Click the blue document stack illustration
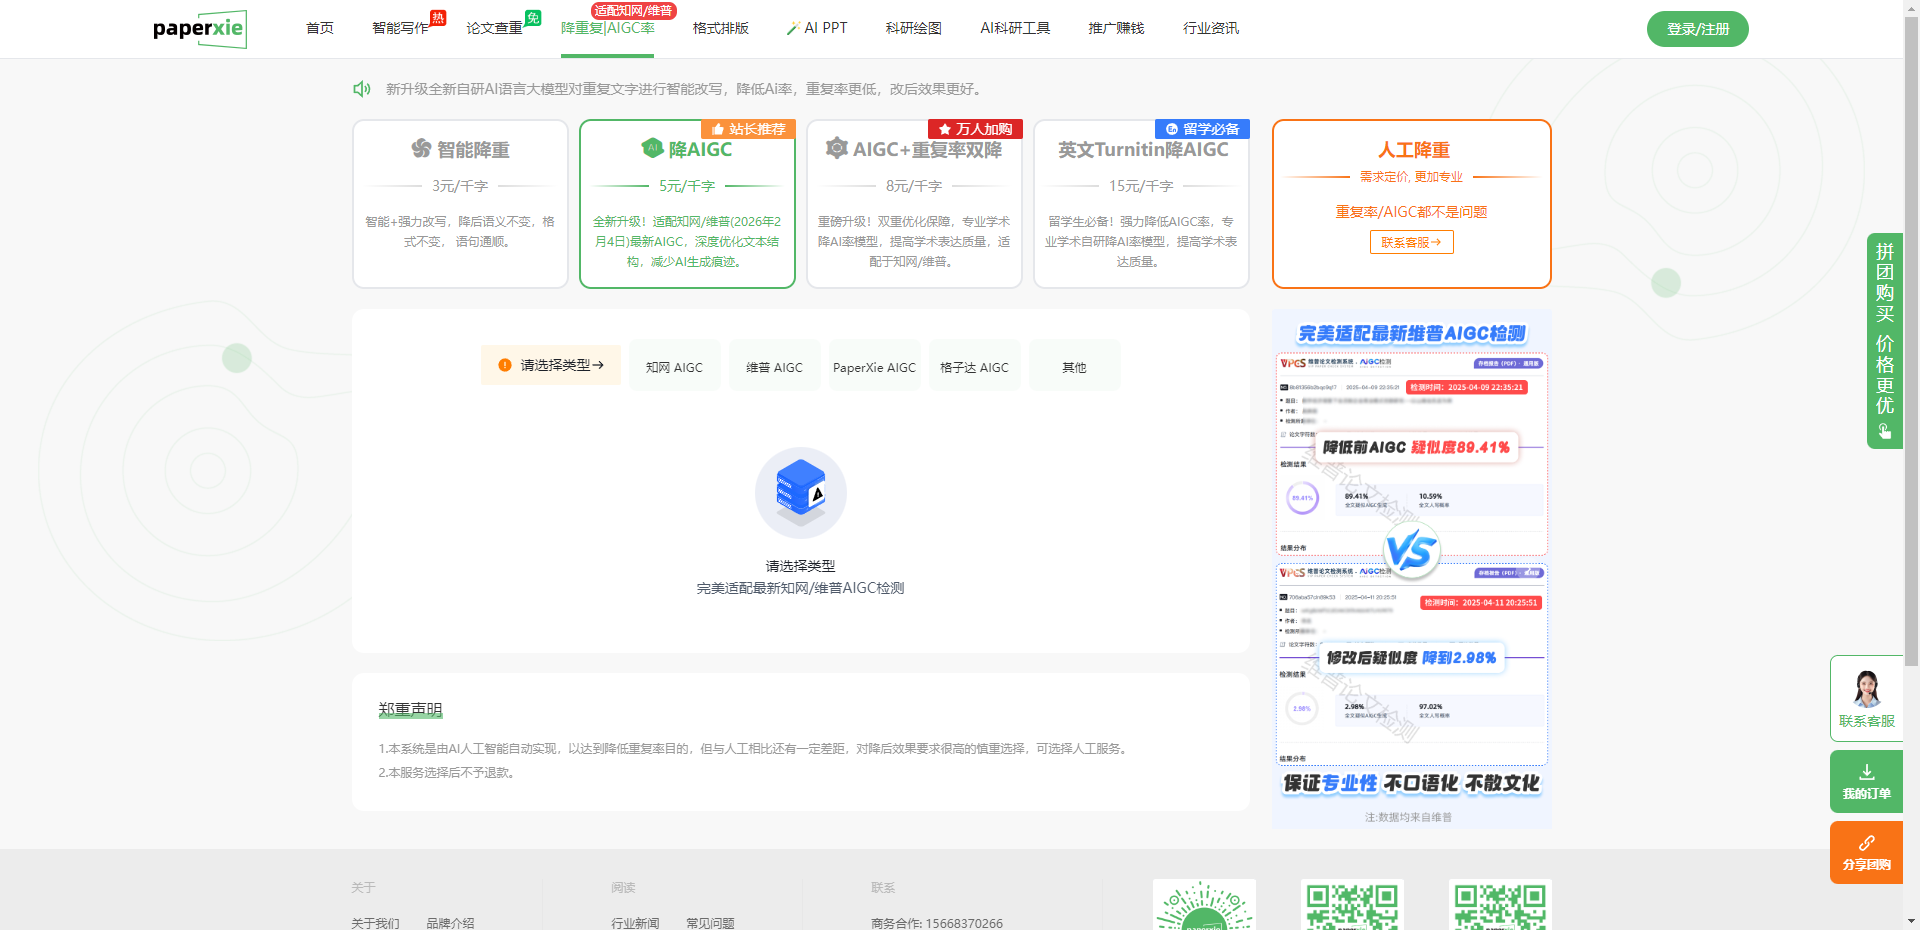Viewport: 1920px width, 930px height. [x=801, y=492]
